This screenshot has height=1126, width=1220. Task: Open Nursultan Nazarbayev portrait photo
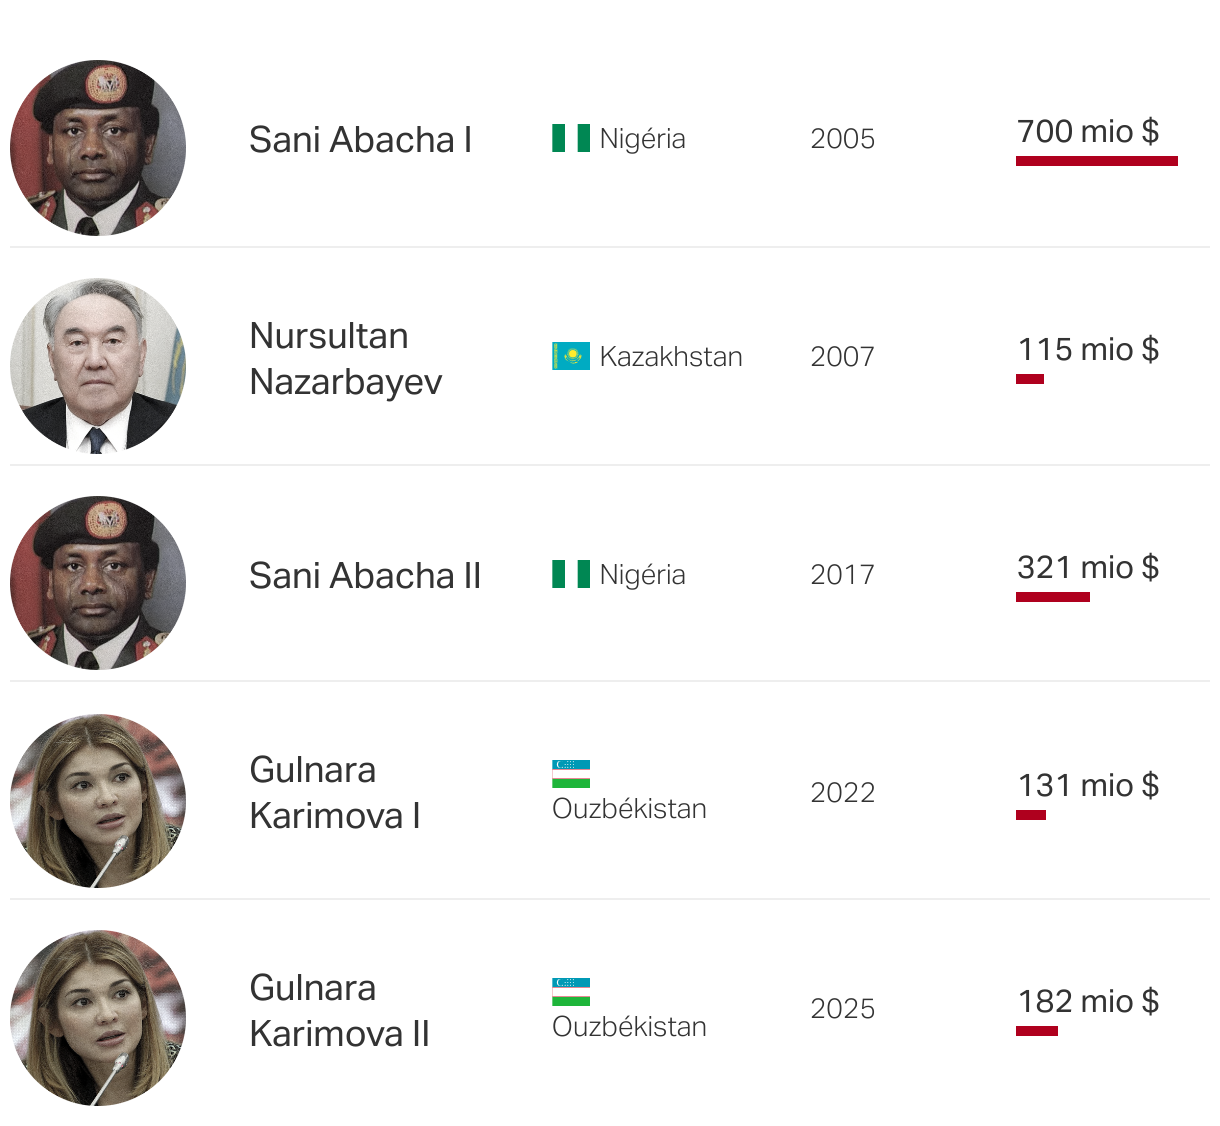tap(98, 366)
